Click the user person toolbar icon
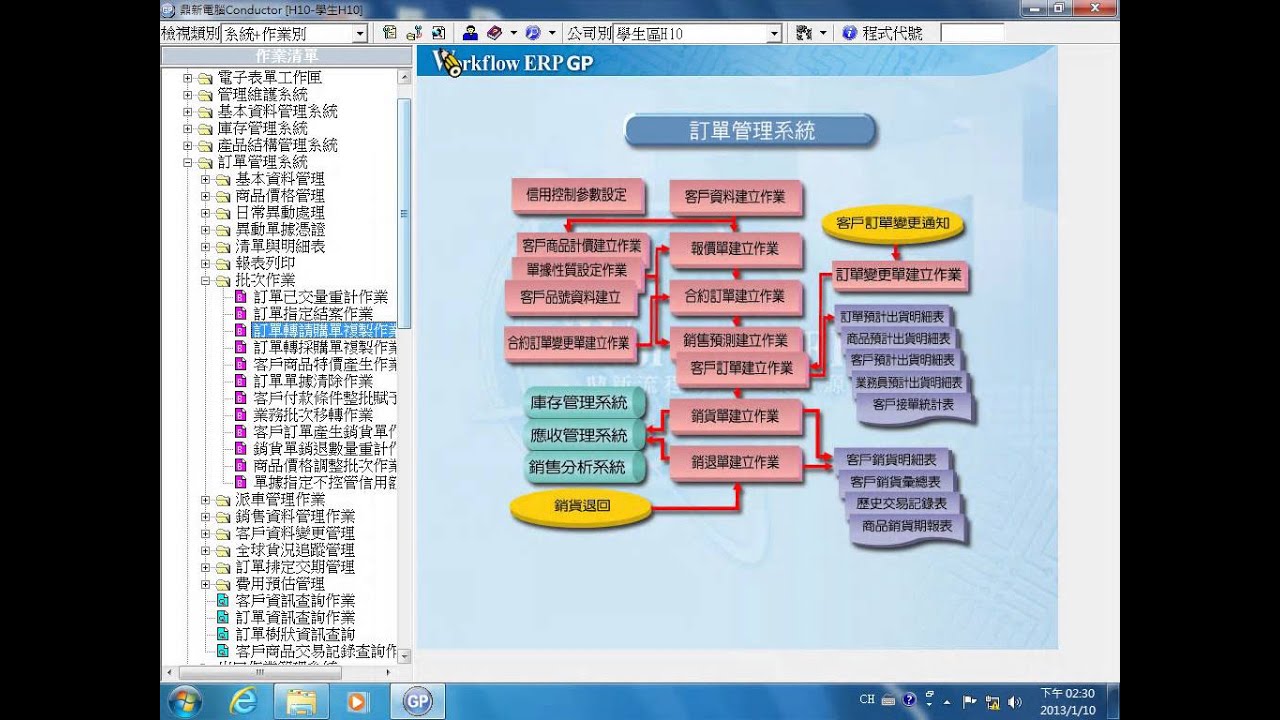The height and width of the screenshot is (720, 1280). pyautogui.click(x=469, y=33)
